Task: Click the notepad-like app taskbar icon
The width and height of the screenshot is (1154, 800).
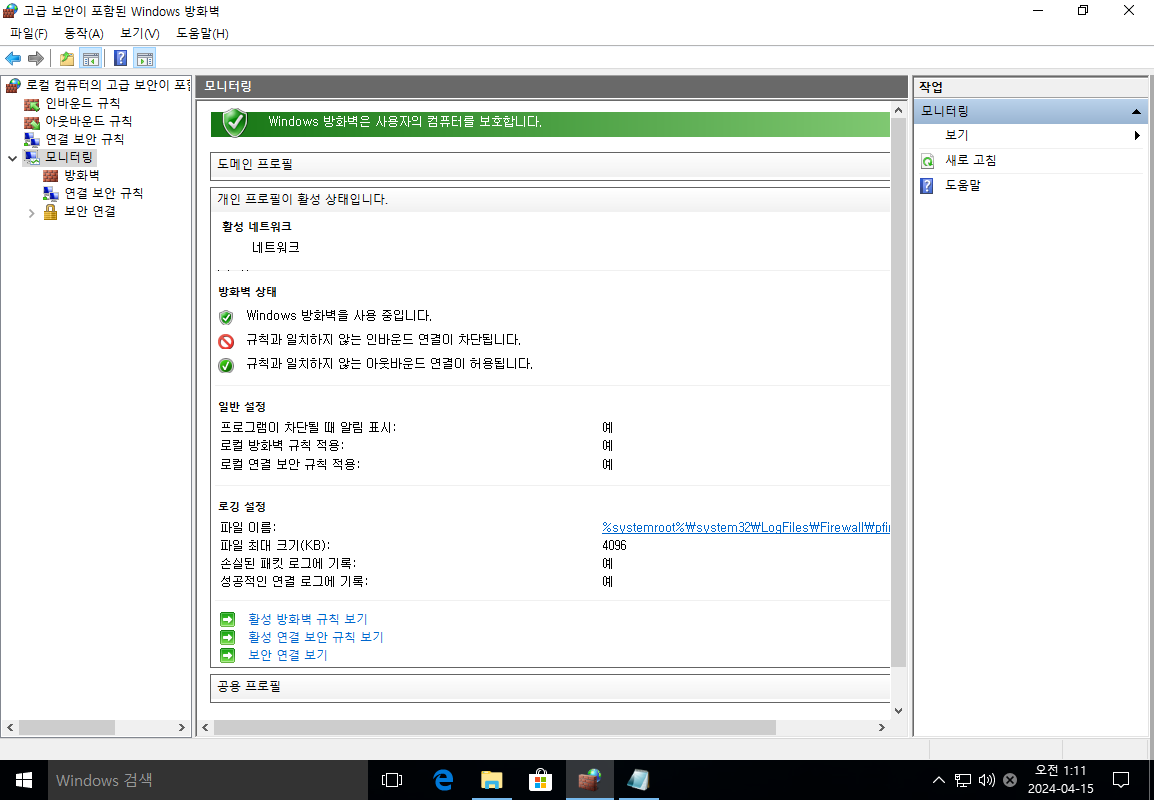Action: [638, 780]
